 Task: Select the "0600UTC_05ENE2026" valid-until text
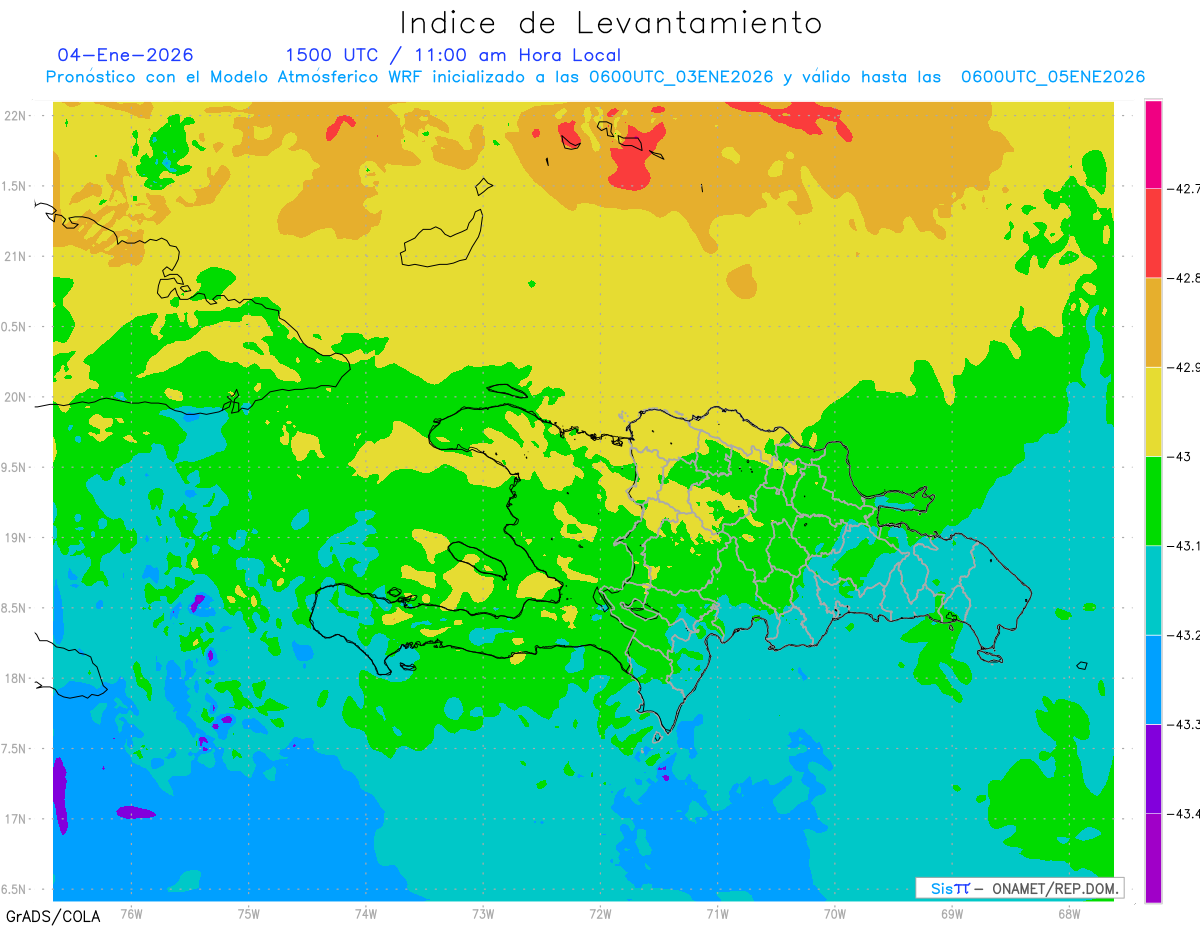point(1052,77)
